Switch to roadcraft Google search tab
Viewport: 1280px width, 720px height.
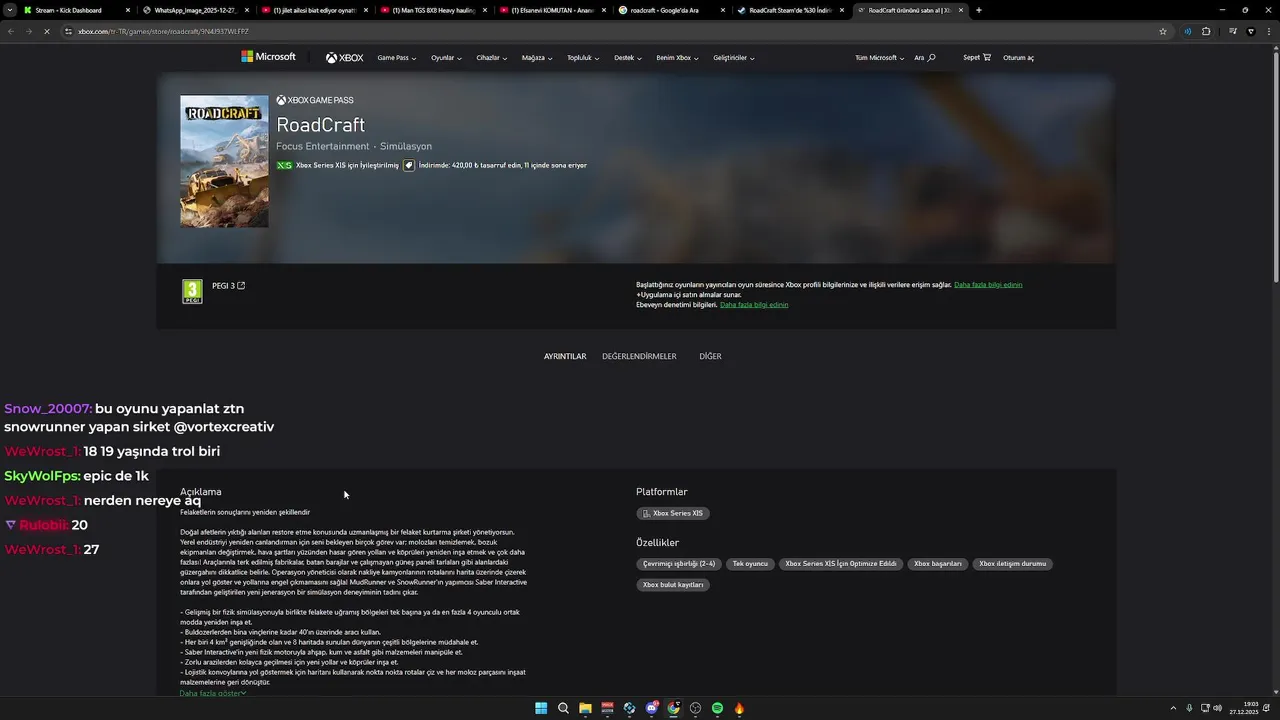(672, 10)
